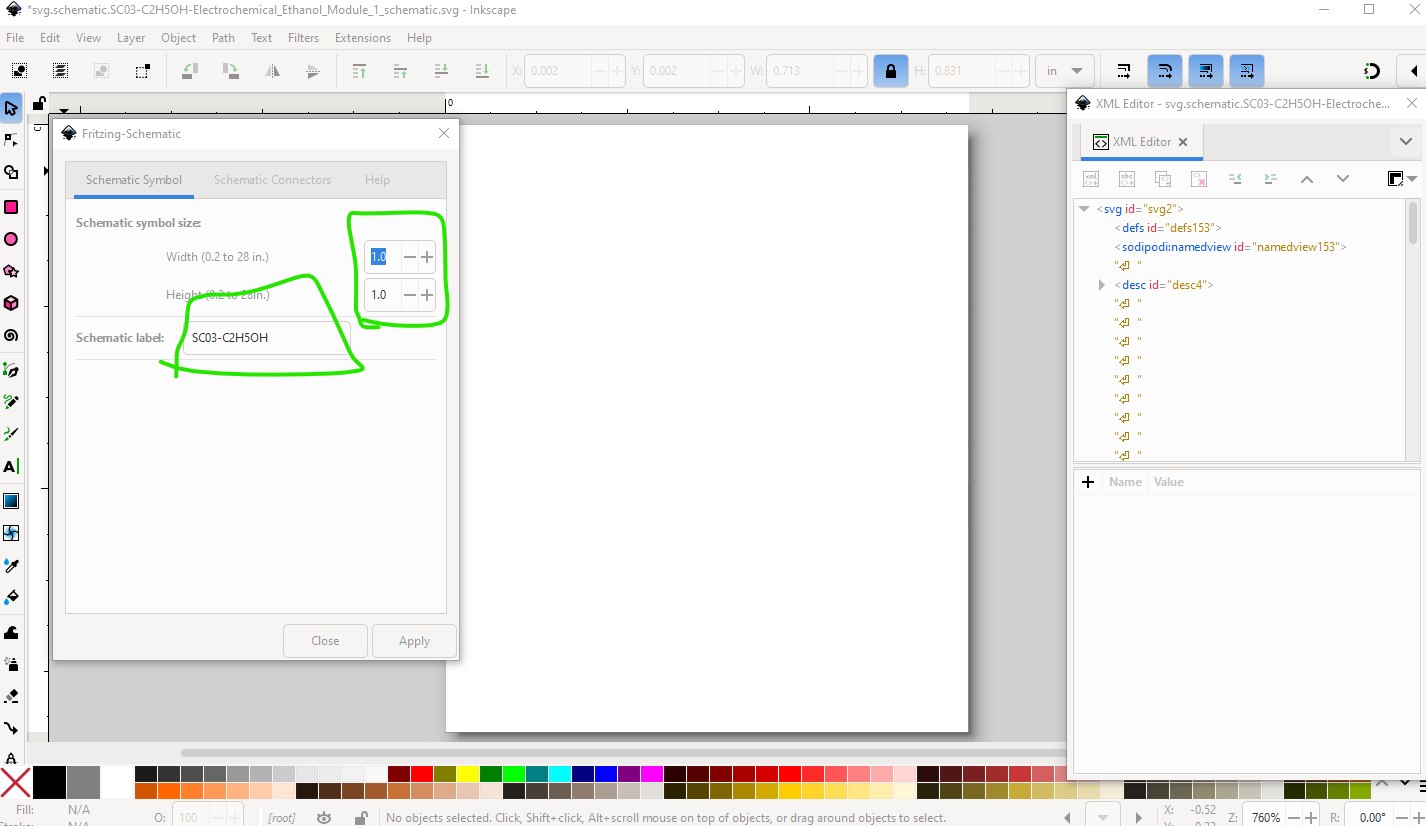Switch to the Schematic Connectors tab
Screen dimensions: 1426x826
tap(272, 180)
